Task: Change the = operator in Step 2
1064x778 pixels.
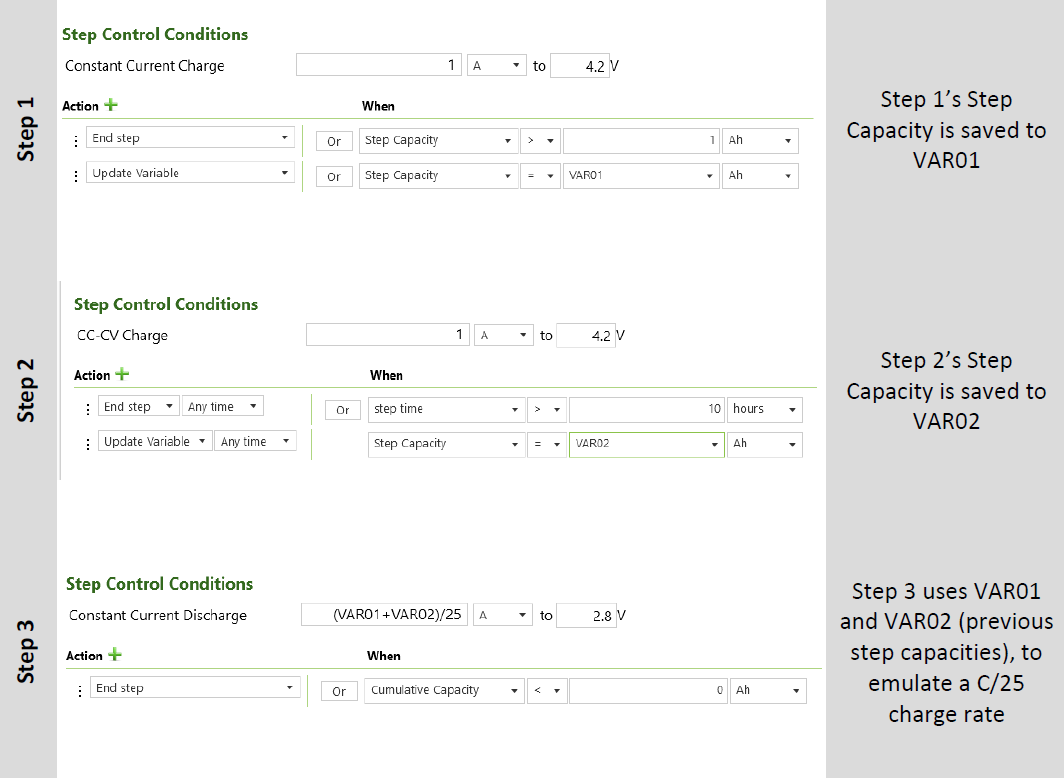Action: click(547, 444)
